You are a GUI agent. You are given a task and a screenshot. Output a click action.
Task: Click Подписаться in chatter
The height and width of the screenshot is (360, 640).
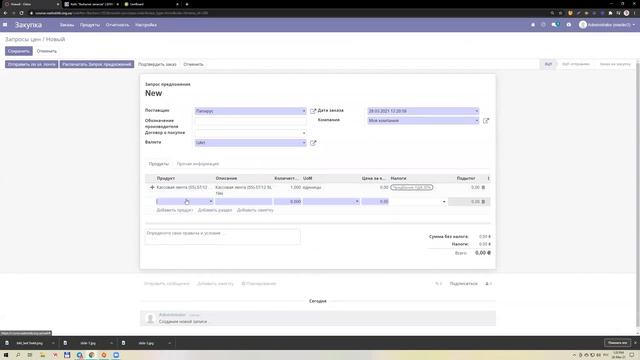pos(464,284)
